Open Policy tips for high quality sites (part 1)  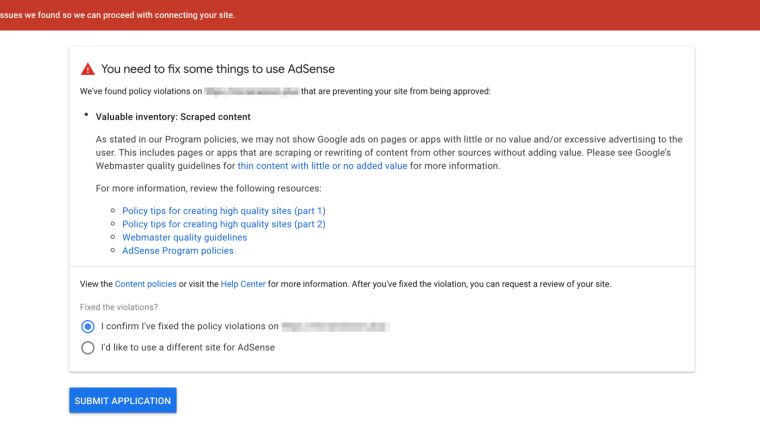(224, 211)
